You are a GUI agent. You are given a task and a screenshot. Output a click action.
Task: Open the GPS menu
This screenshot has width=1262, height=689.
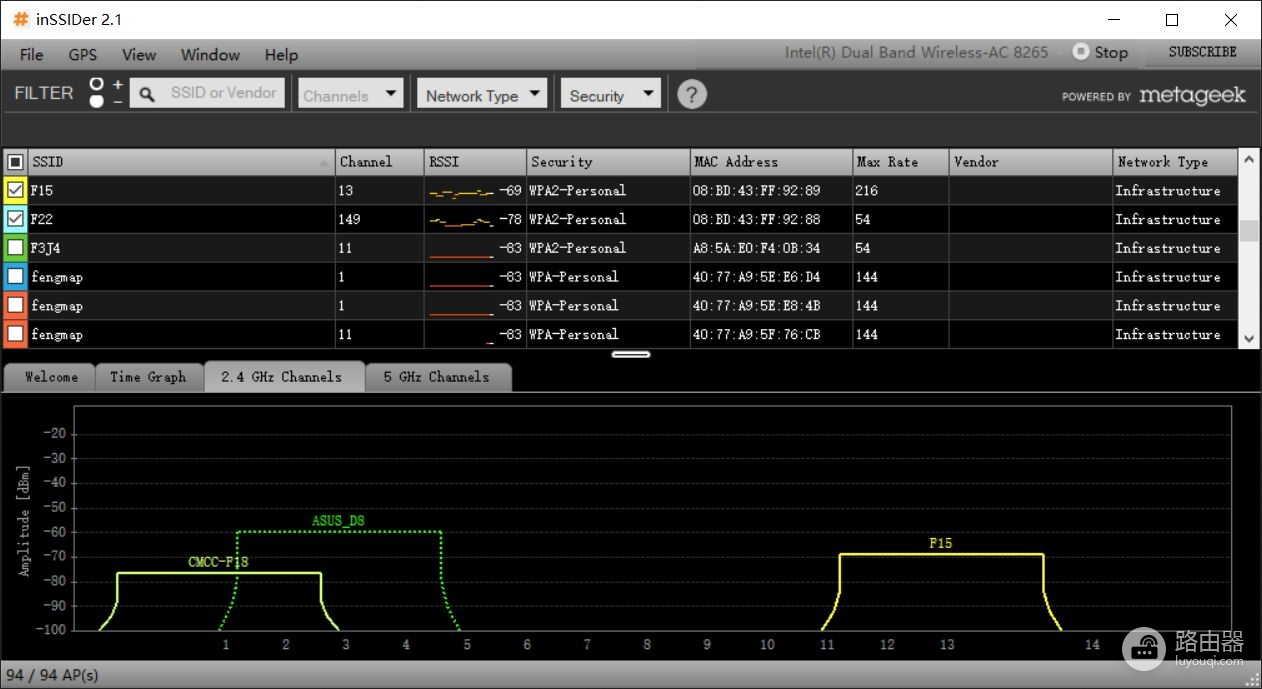(83, 54)
